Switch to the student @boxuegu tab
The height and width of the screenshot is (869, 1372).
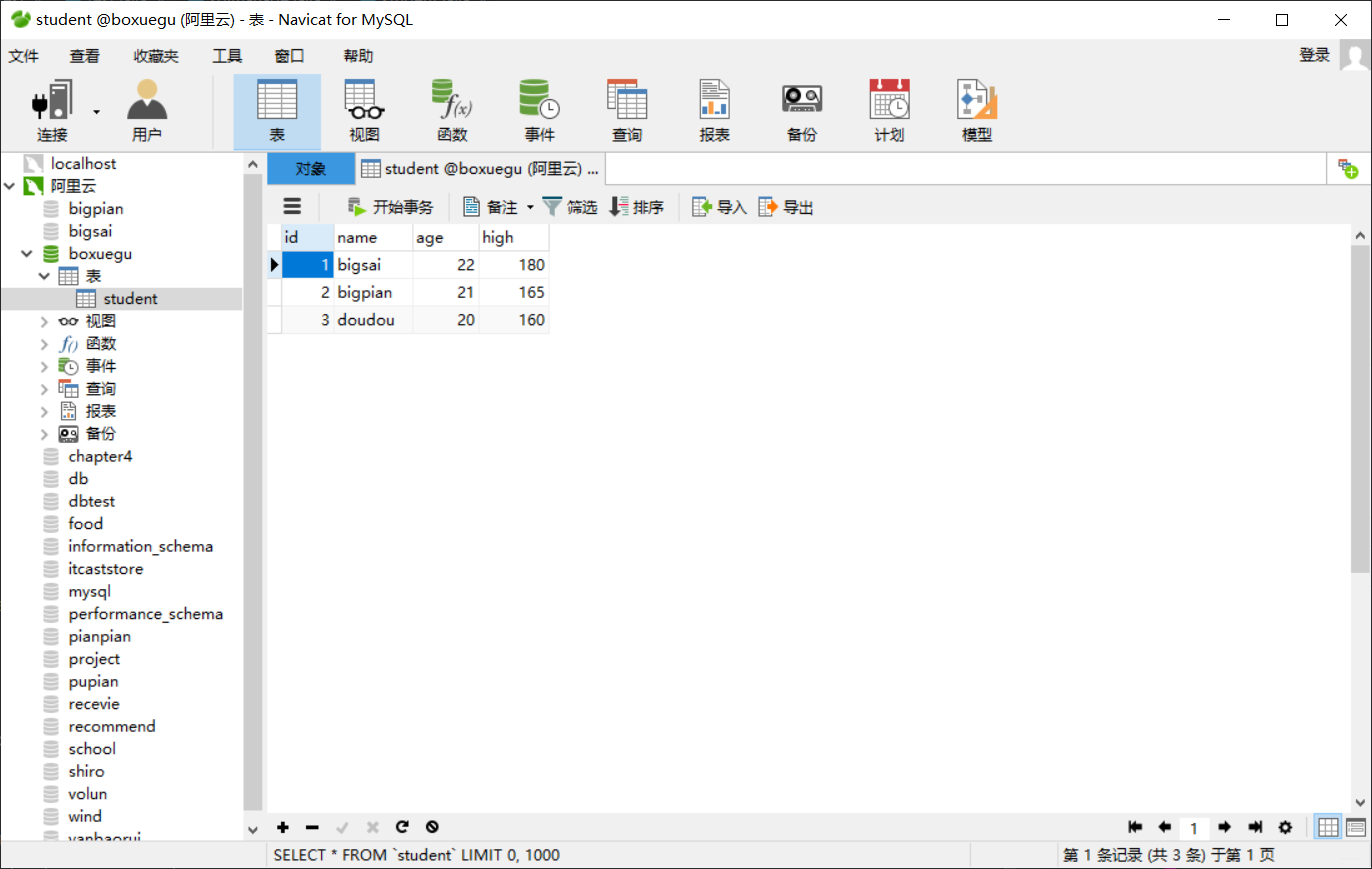[480, 169]
